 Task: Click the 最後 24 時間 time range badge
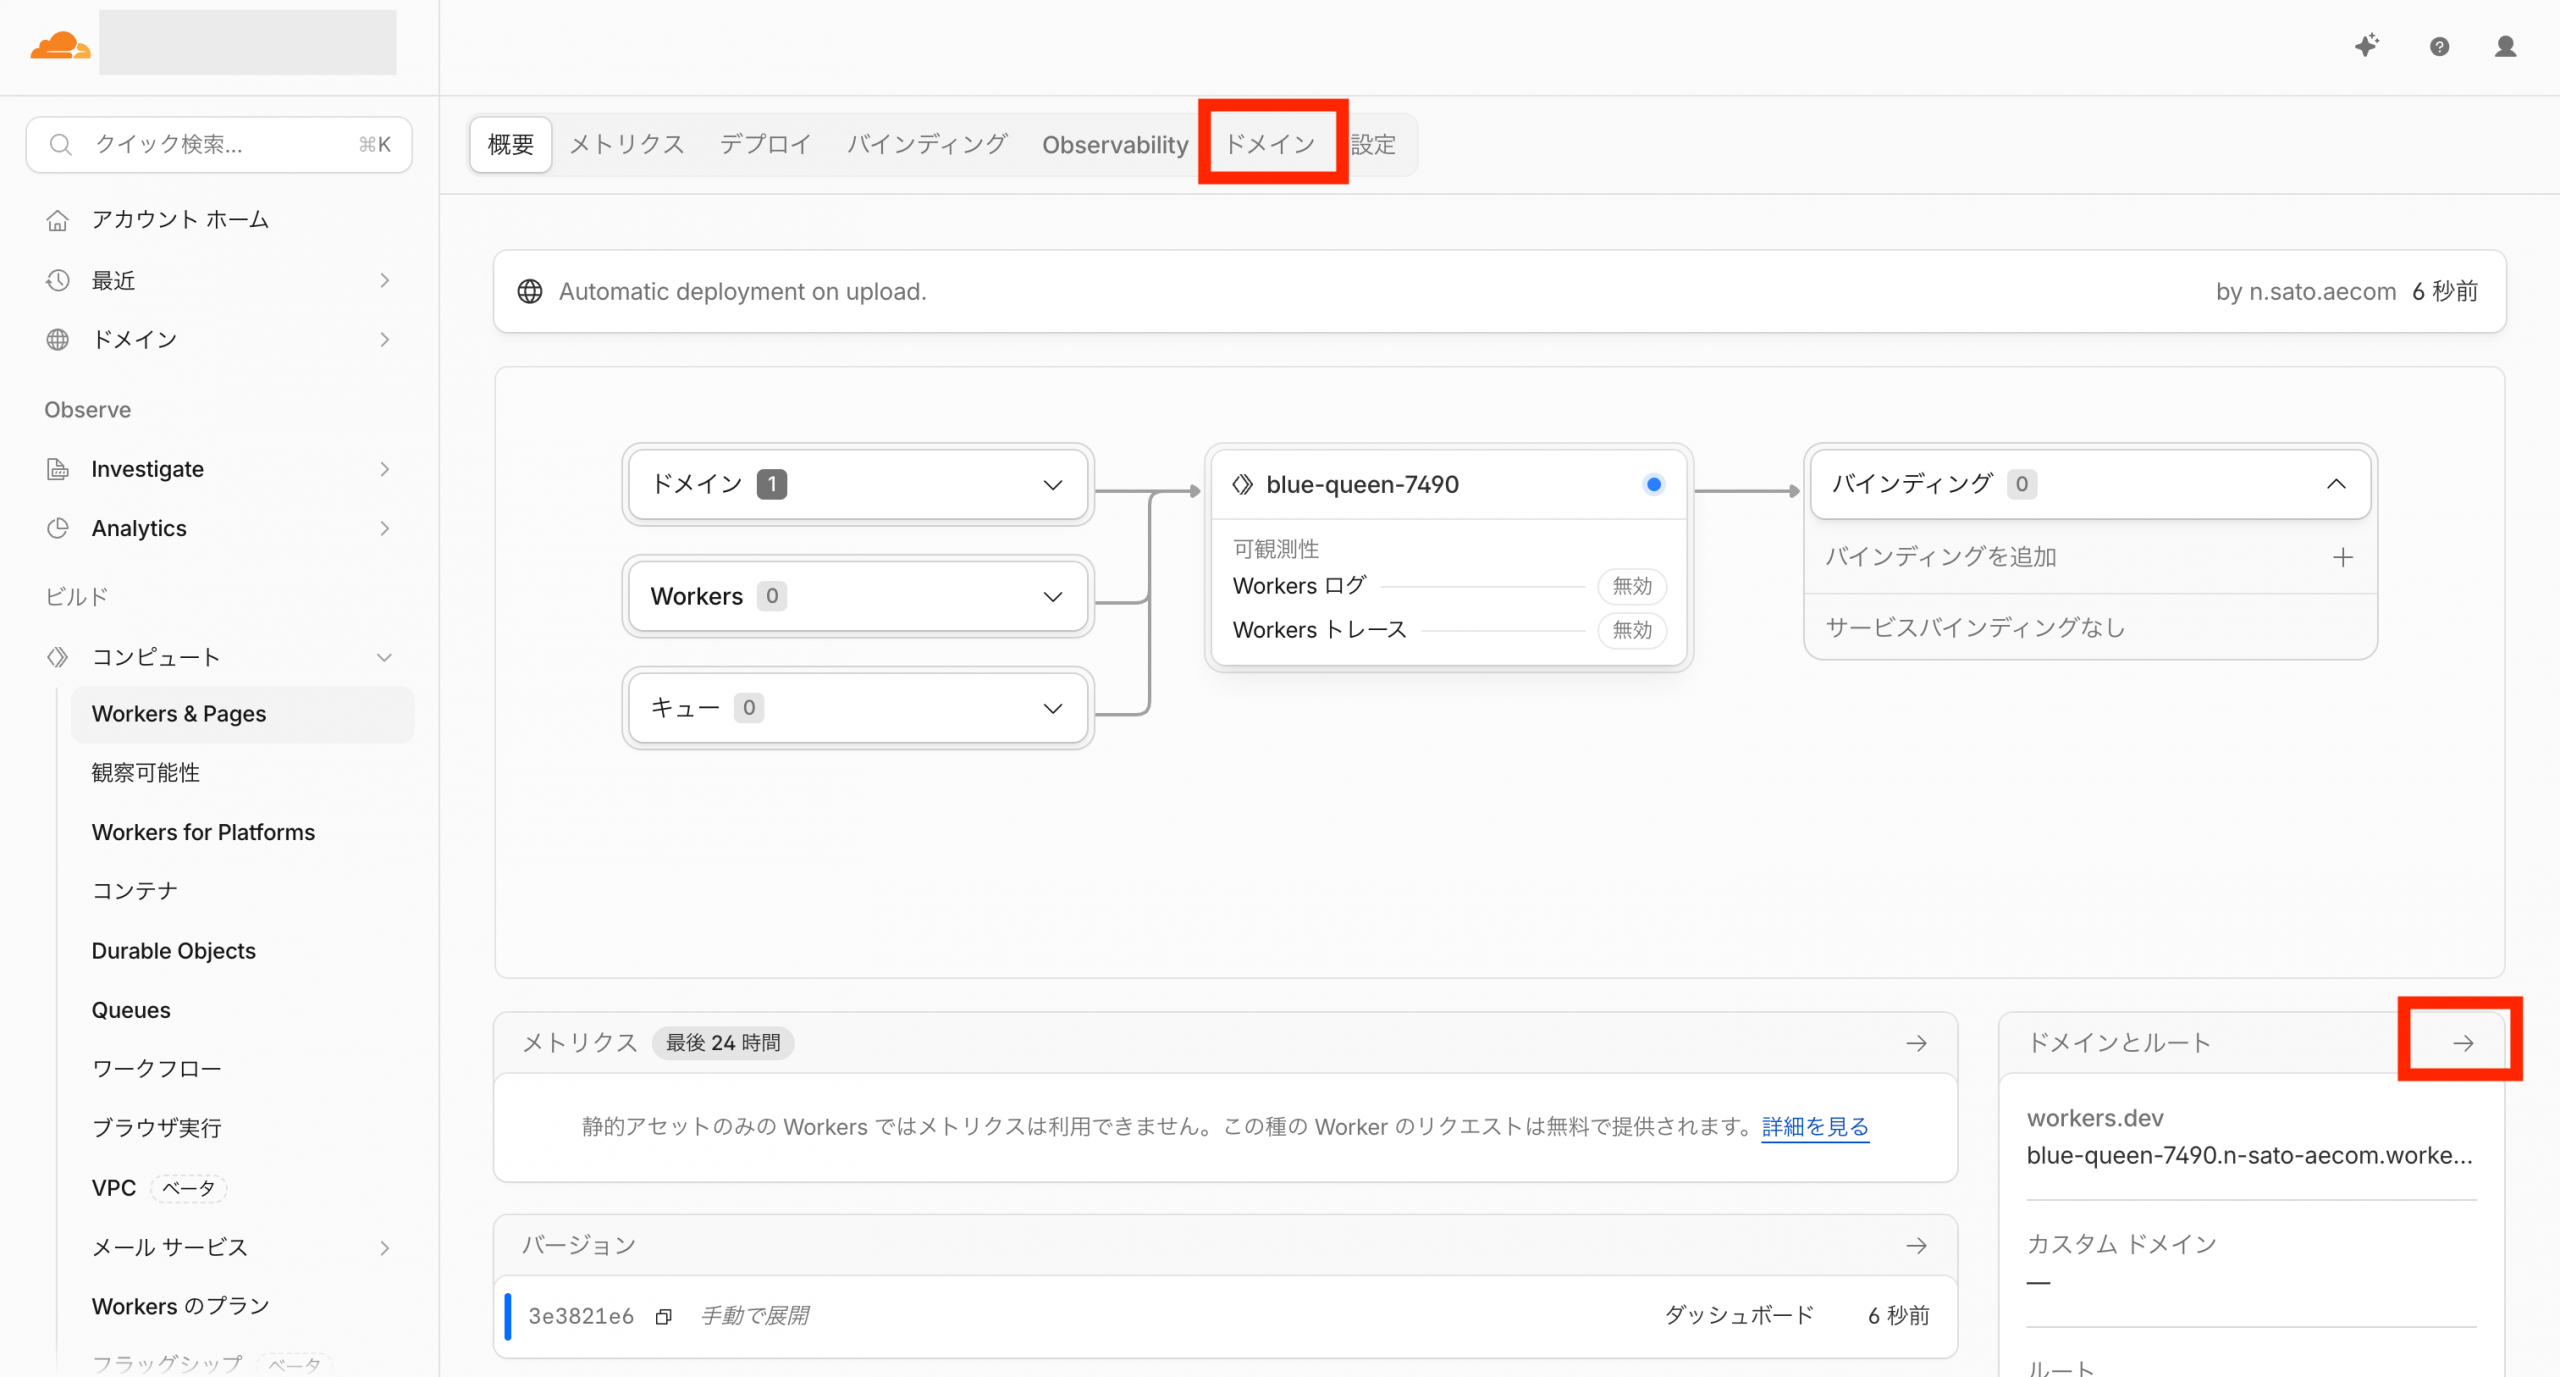point(723,1043)
